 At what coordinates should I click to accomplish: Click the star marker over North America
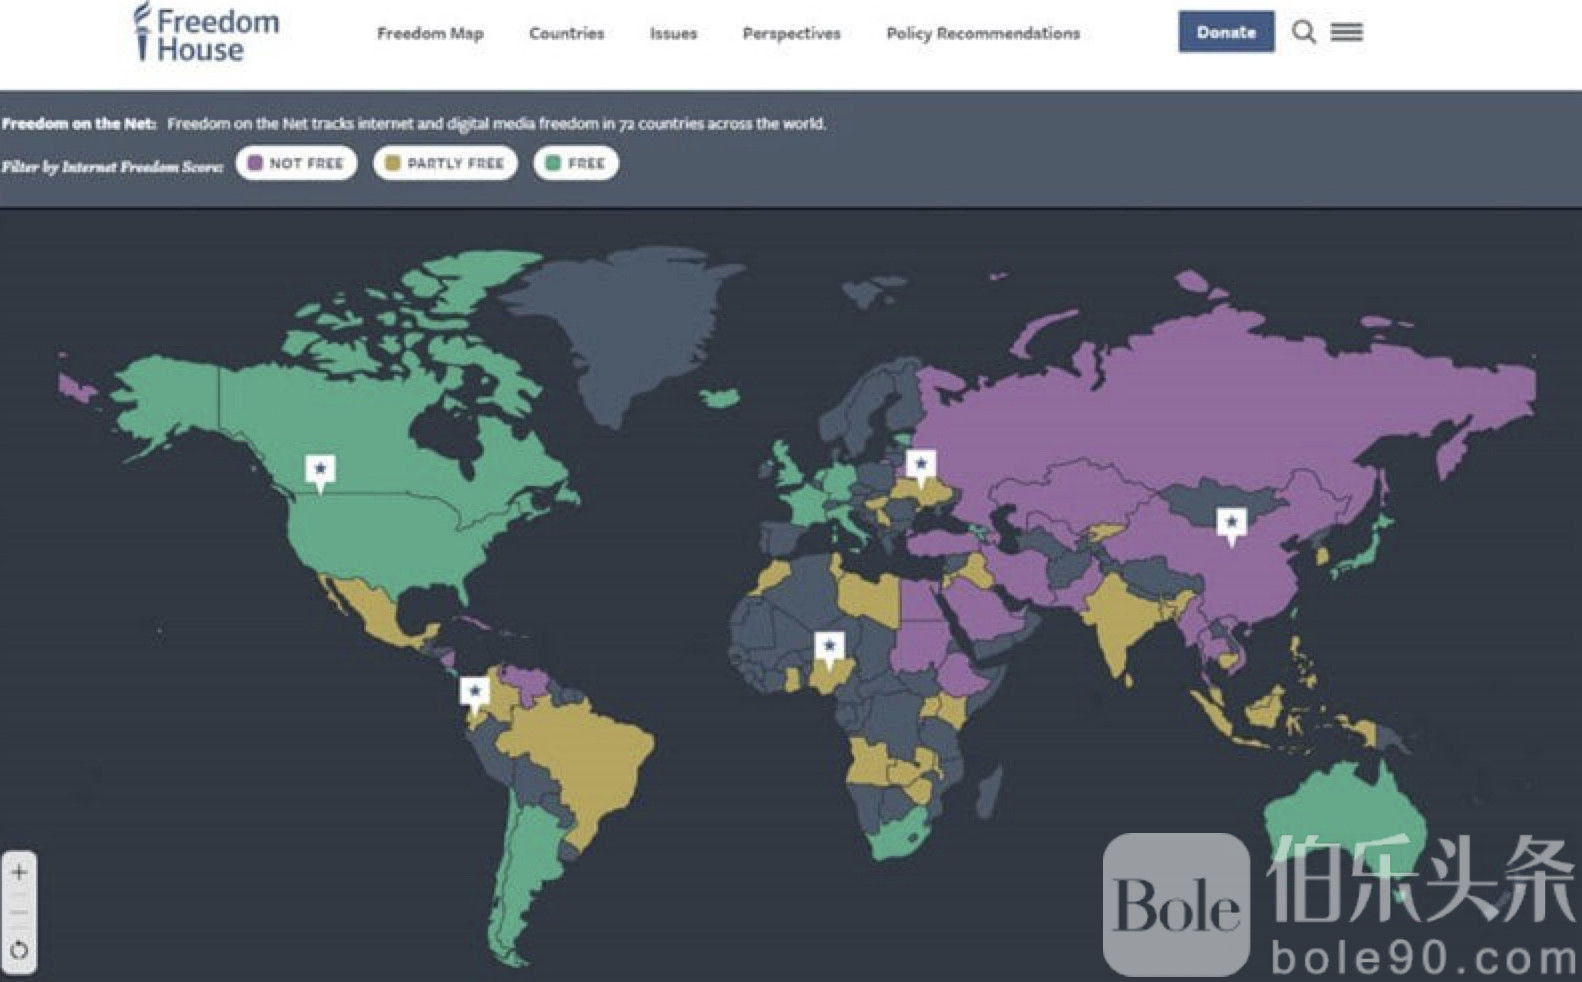pyautogui.click(x=320, y=470)
